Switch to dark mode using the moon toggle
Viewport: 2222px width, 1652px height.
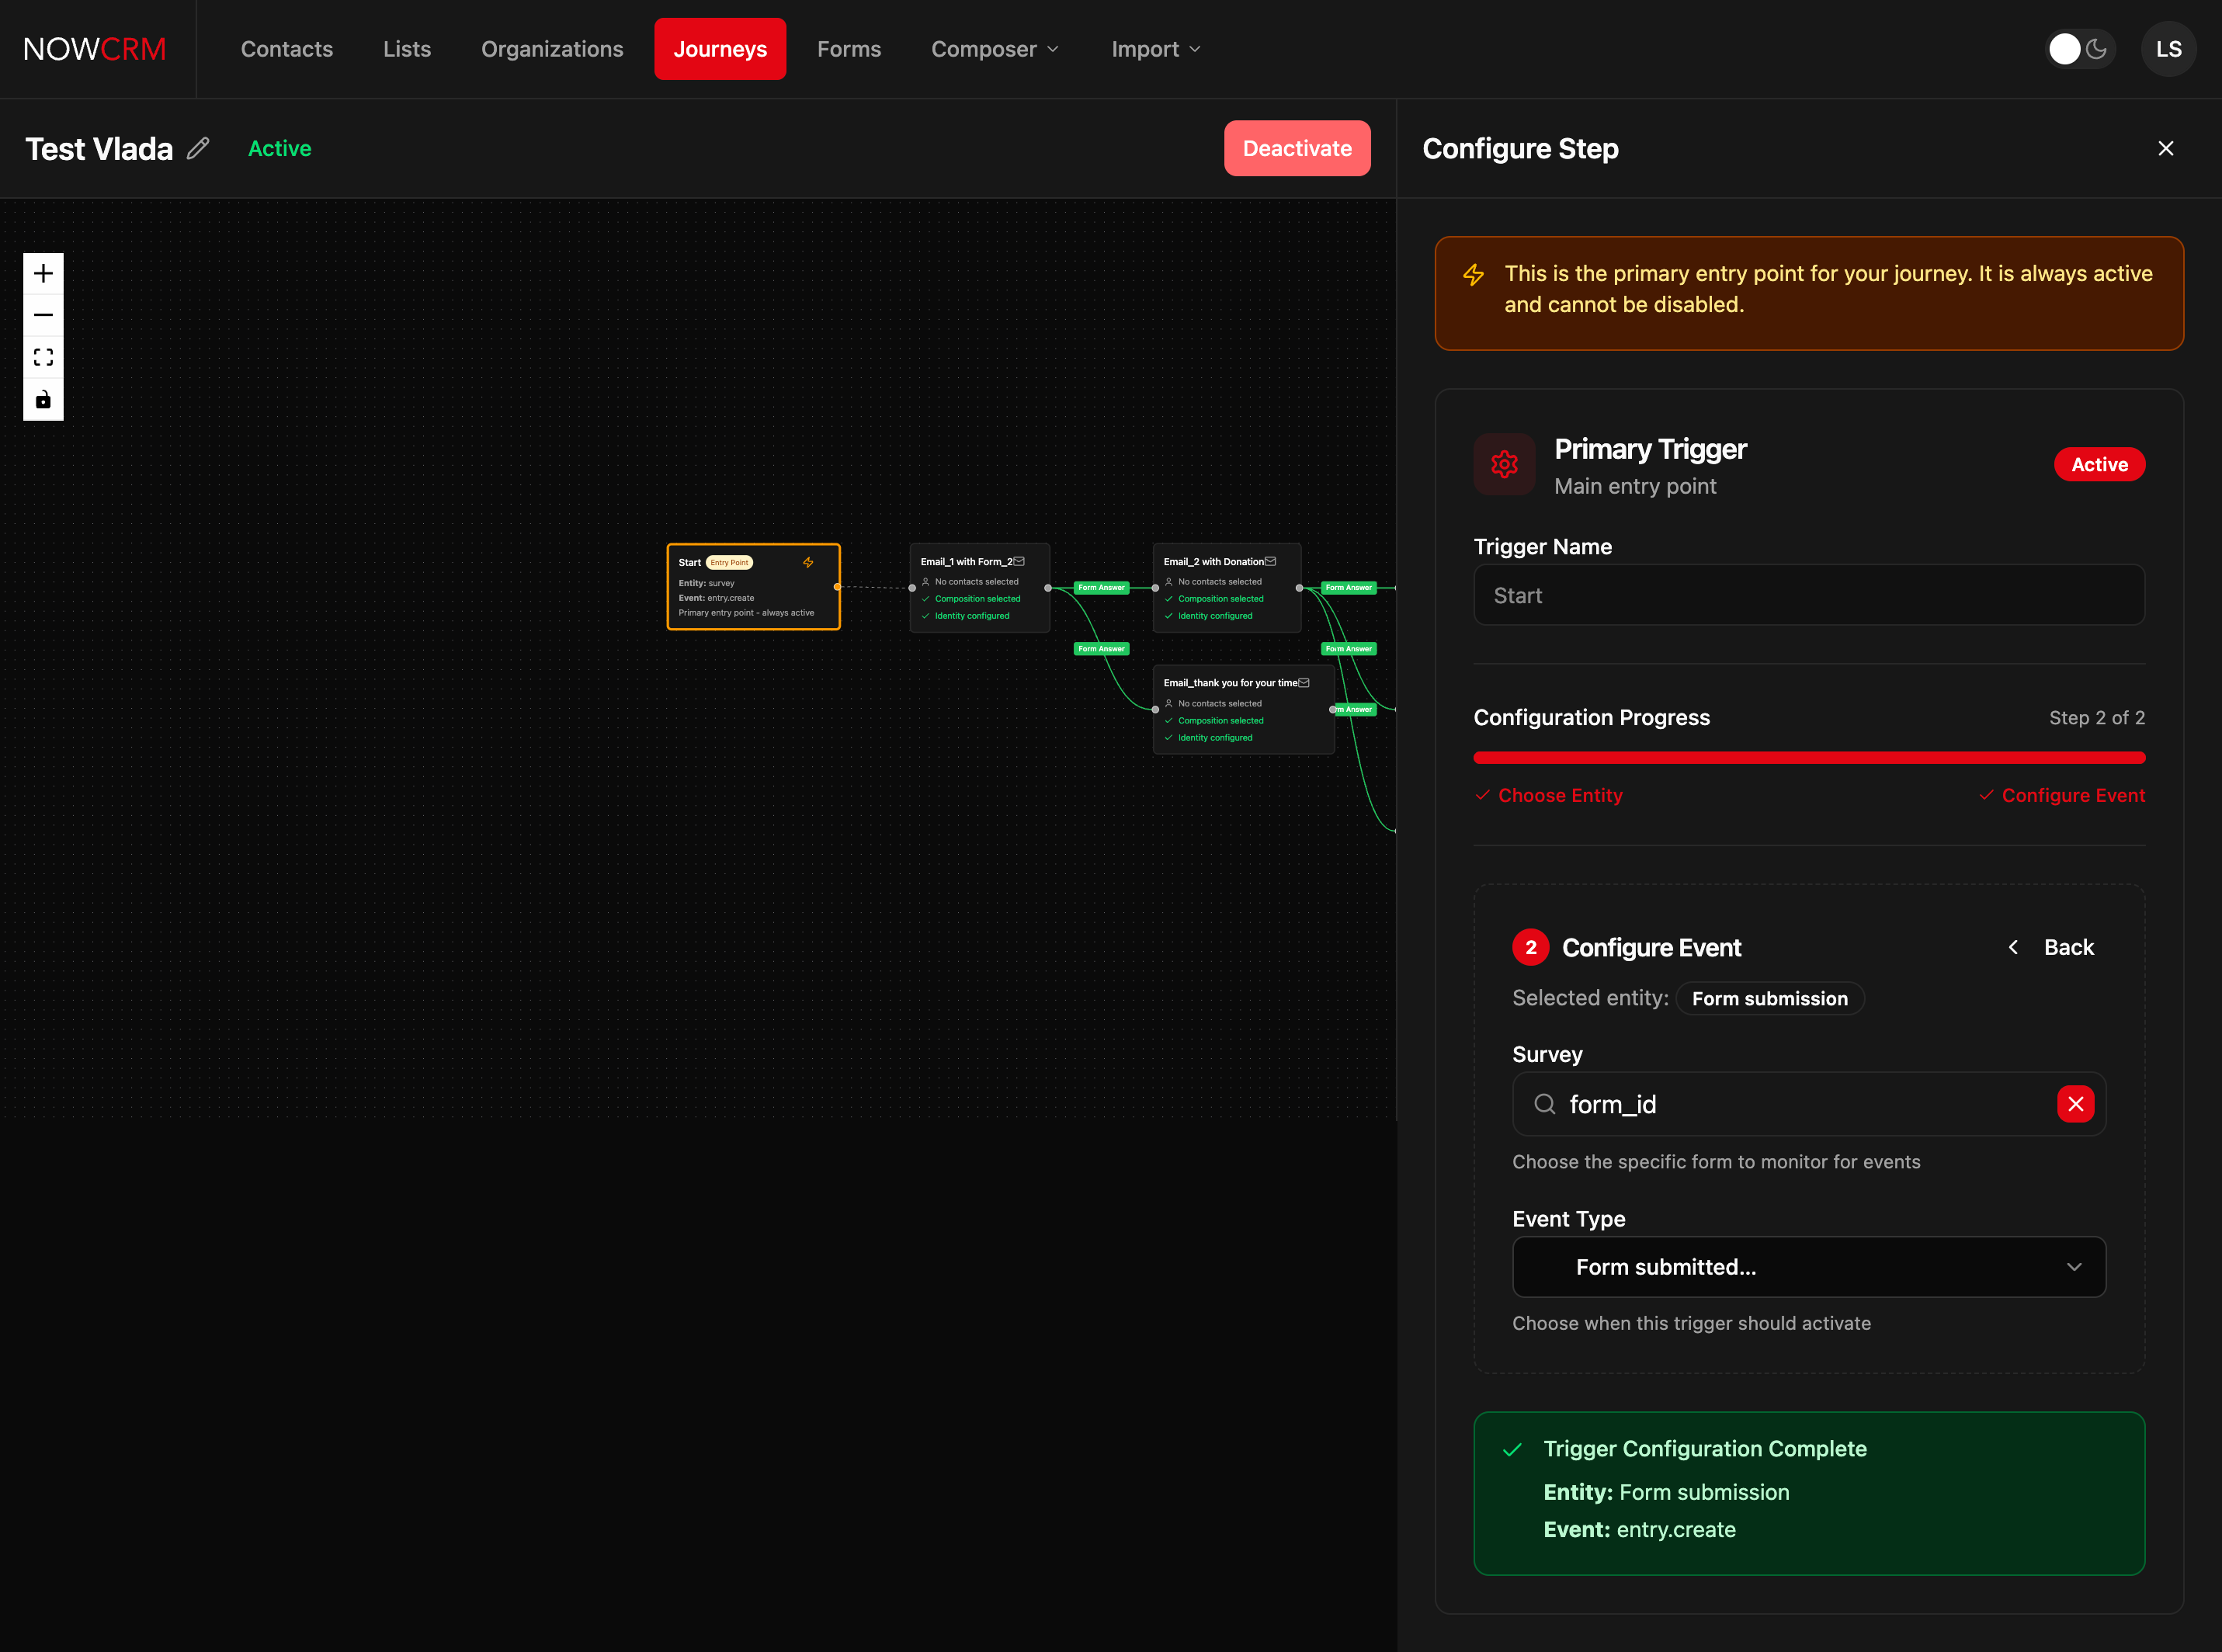point(2097,48)
